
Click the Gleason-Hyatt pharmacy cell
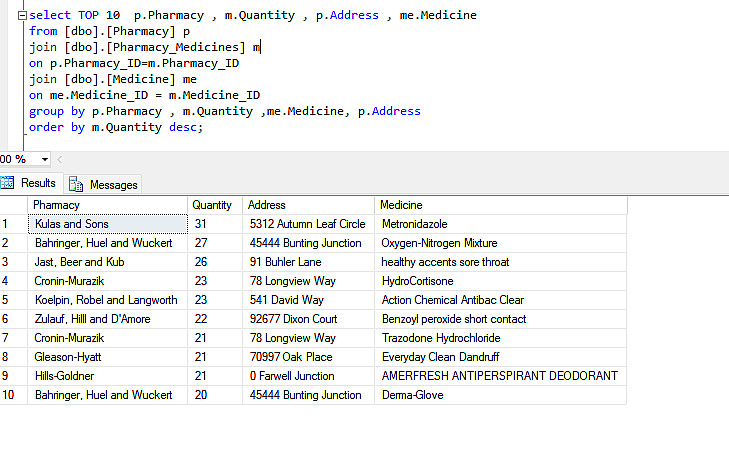(x=70, y=357)
